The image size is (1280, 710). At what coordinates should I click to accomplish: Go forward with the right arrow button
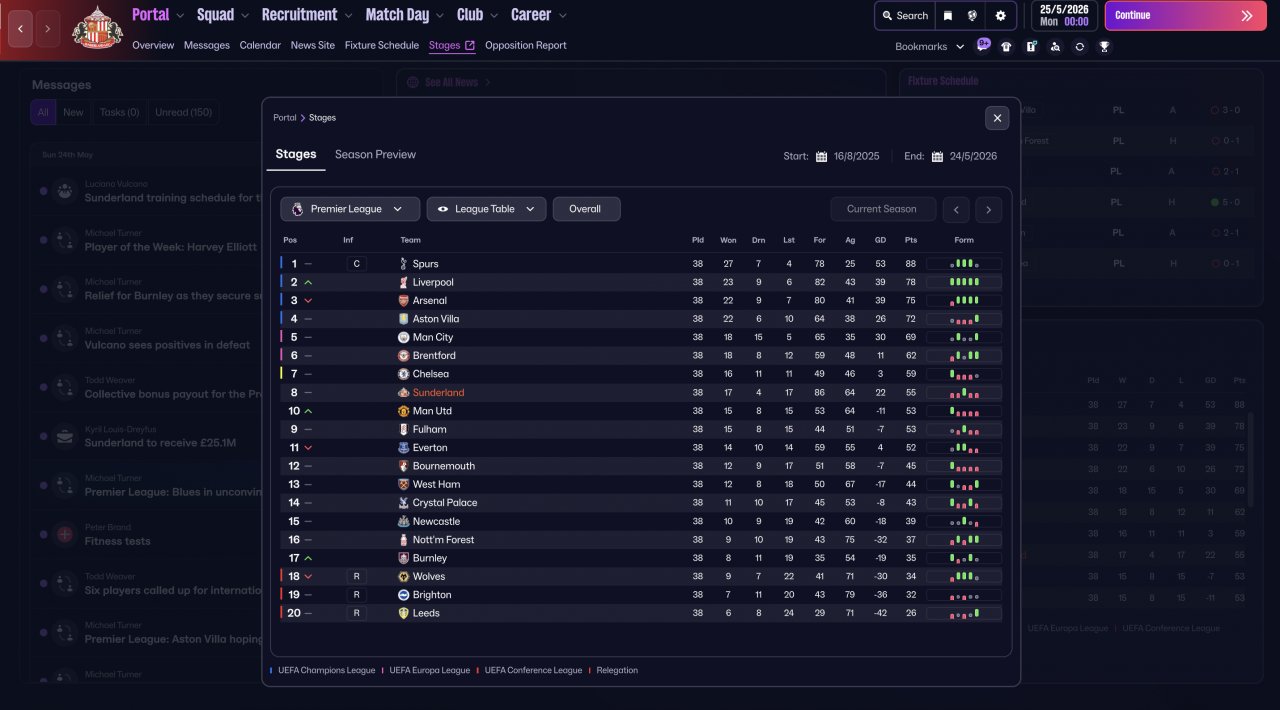pyautogui.click(x=48, y=29)
